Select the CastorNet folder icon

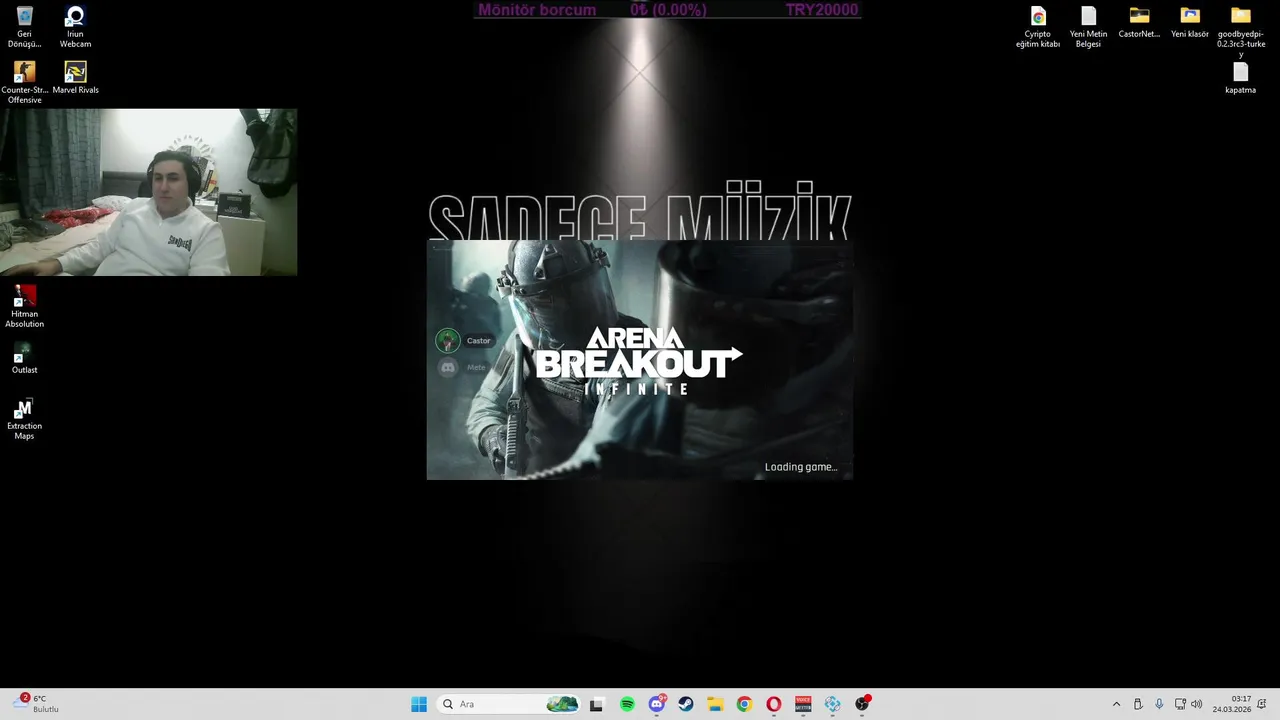pos(1139,23)
